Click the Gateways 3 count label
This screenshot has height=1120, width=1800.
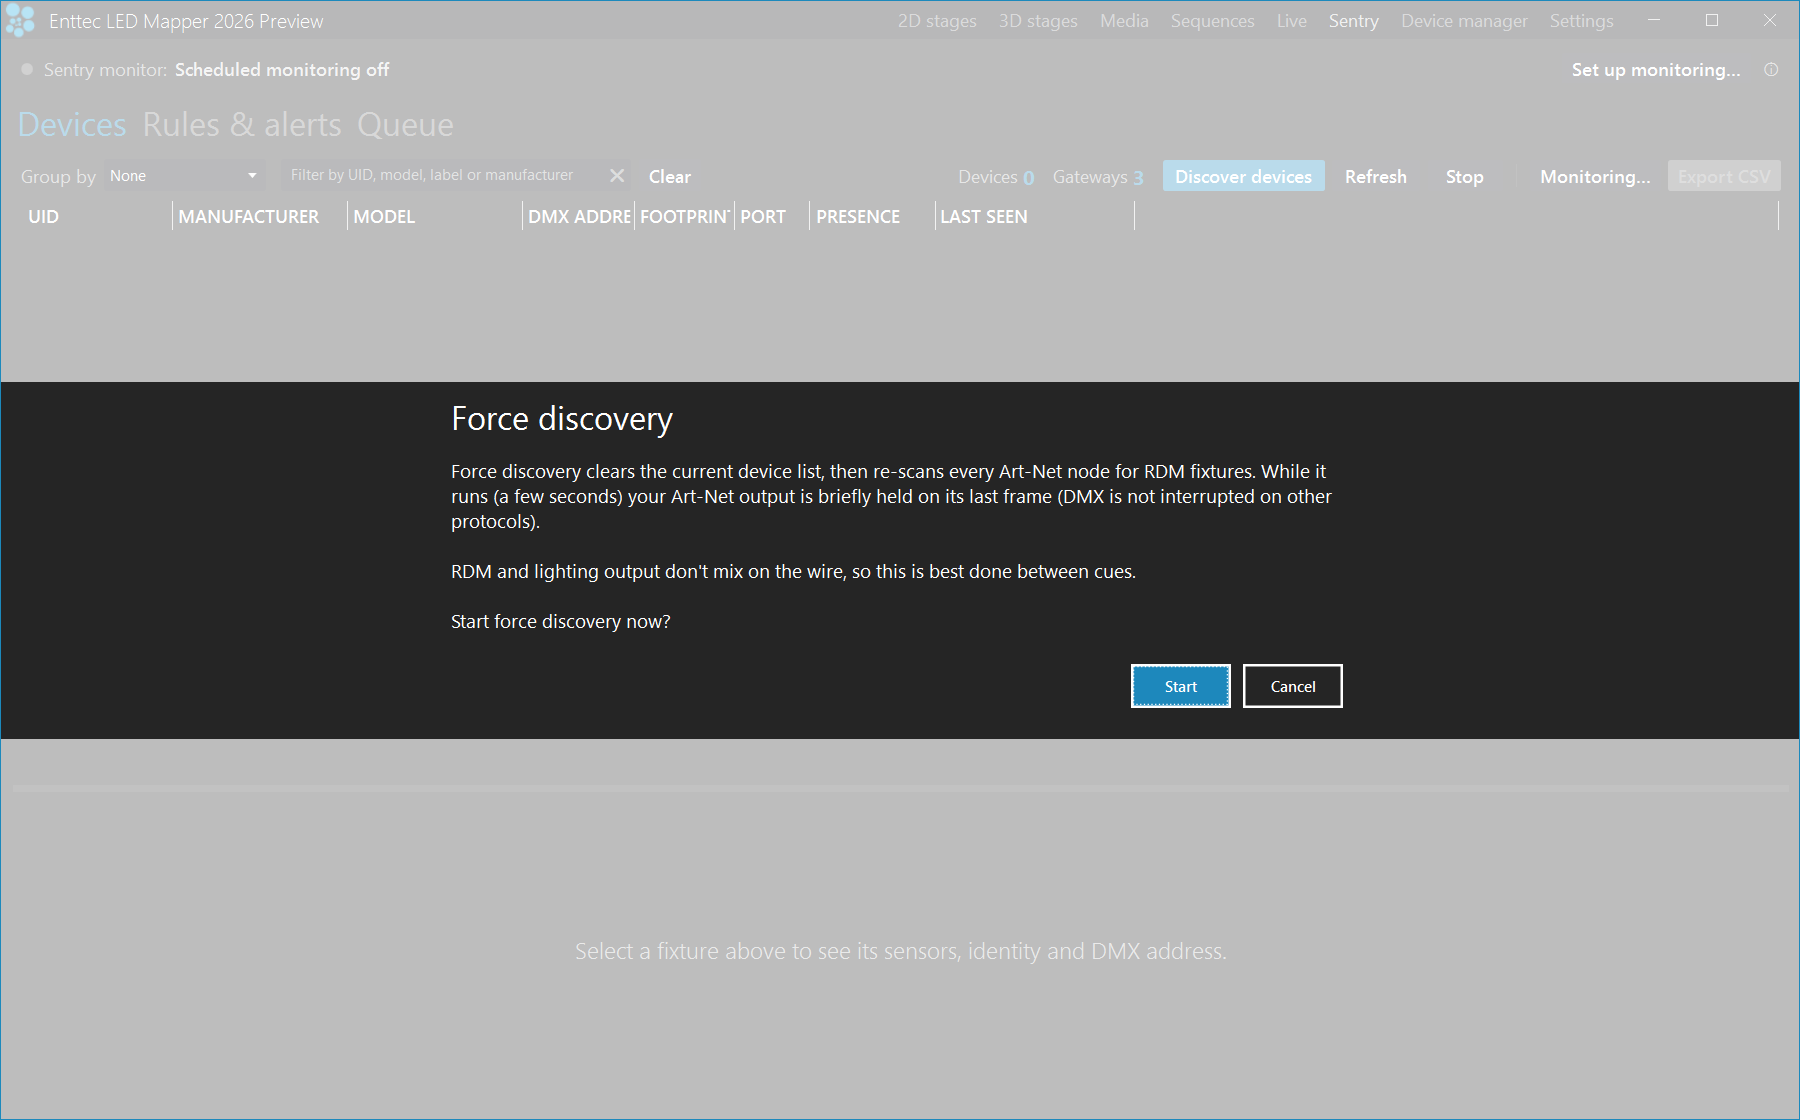[1098, 177]
